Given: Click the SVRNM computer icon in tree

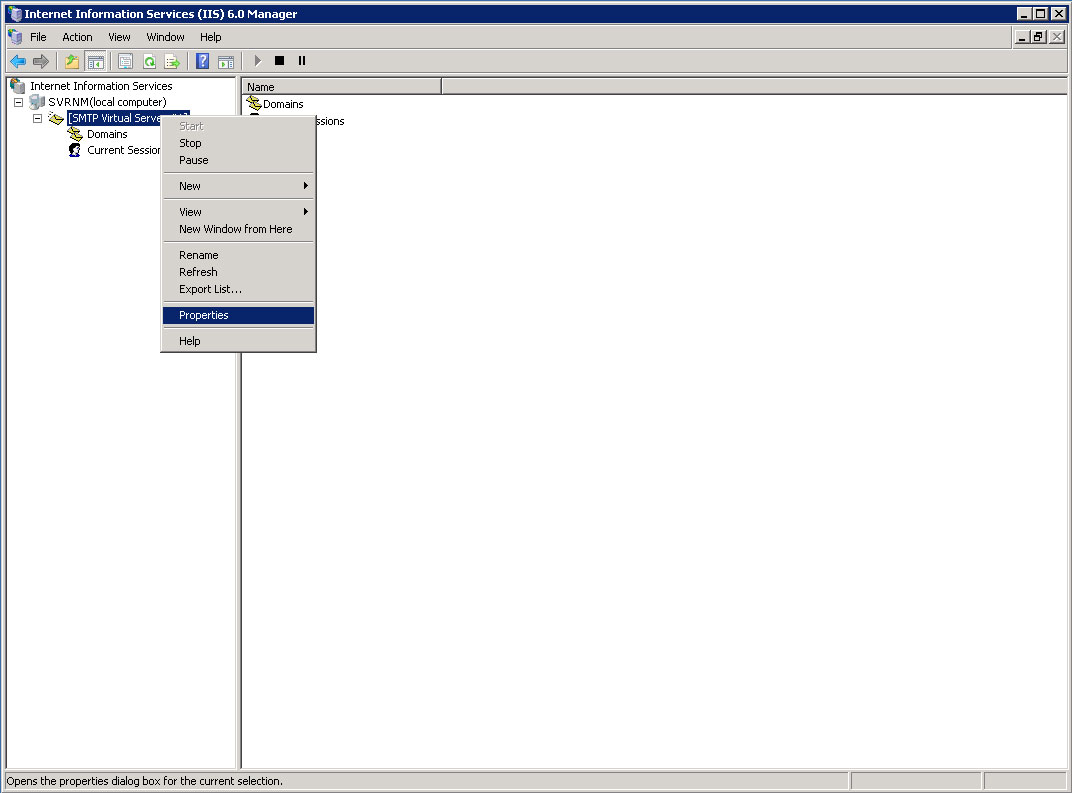Looking at the screenshot, I should [x=37, y=102].
